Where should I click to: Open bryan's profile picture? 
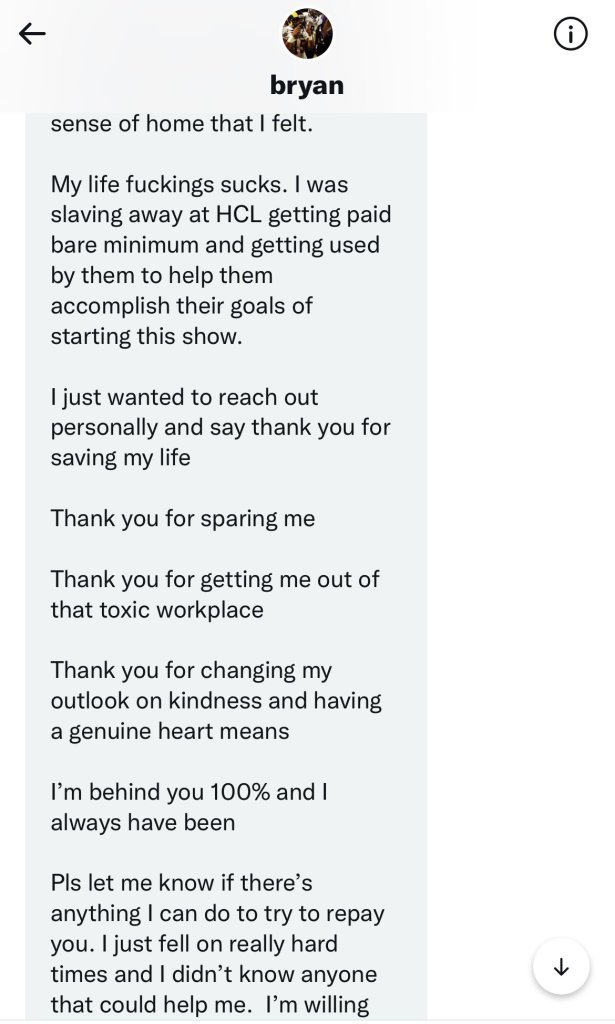coord(307,34)
